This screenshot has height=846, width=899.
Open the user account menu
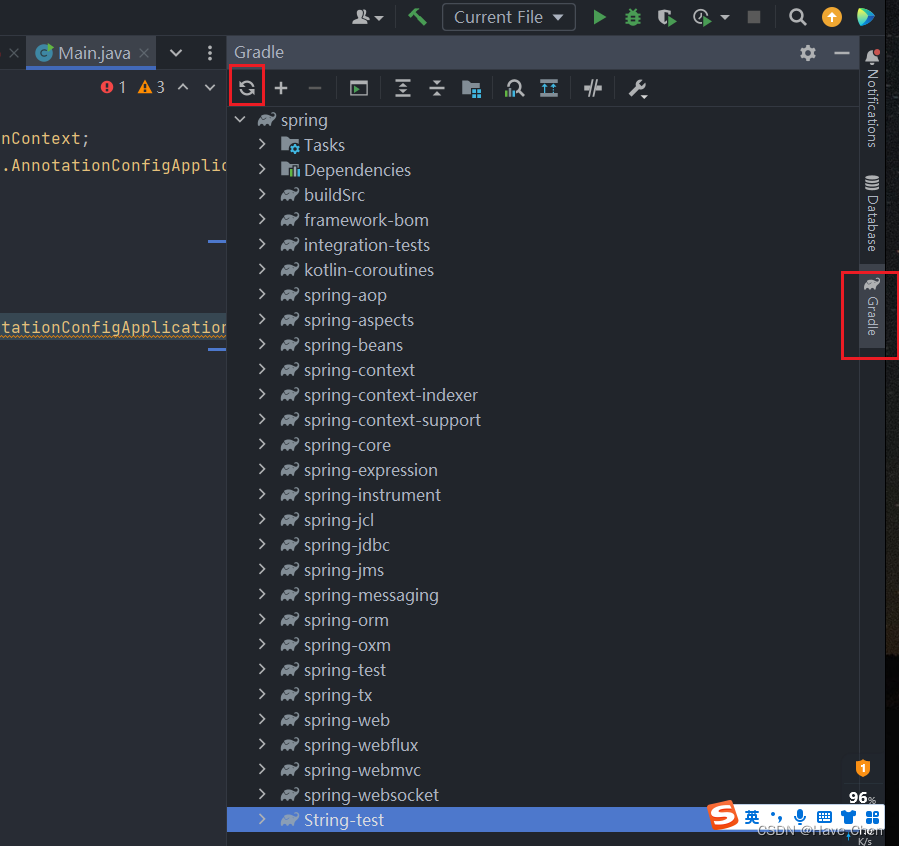click(367, 17)
